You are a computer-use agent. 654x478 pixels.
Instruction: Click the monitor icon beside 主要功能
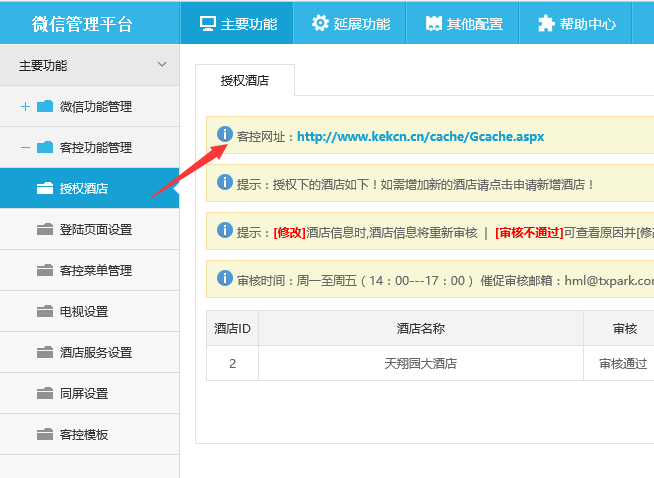208,23
